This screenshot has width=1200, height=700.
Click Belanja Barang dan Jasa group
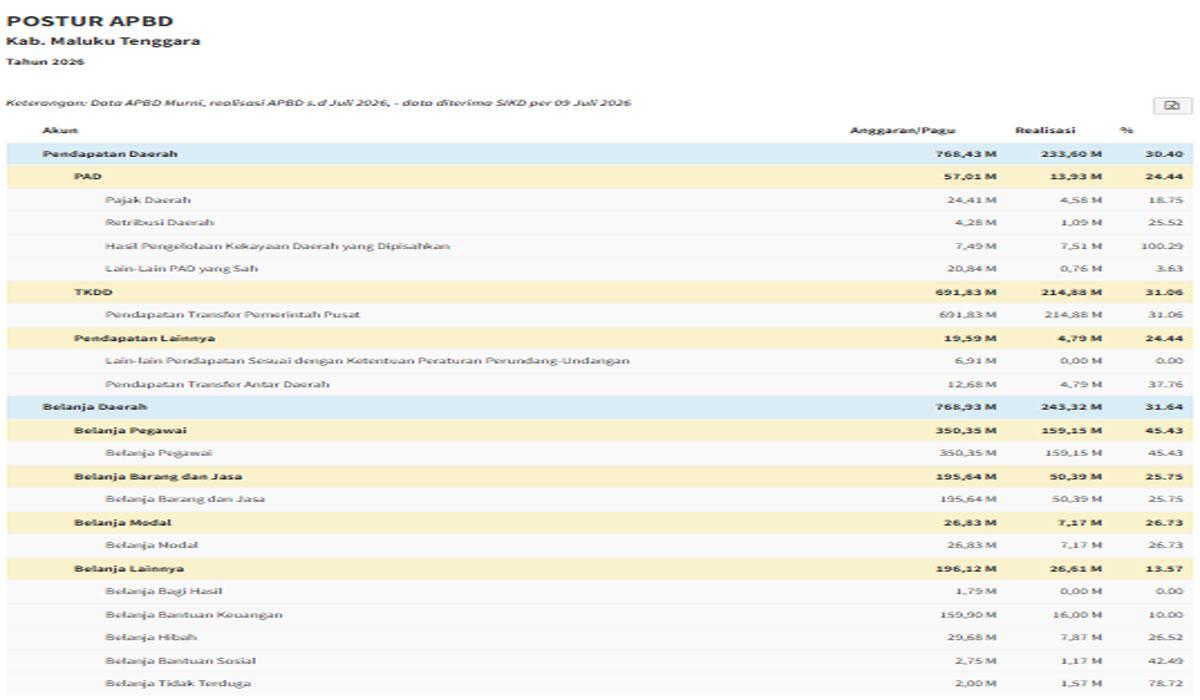coord(600,476)
